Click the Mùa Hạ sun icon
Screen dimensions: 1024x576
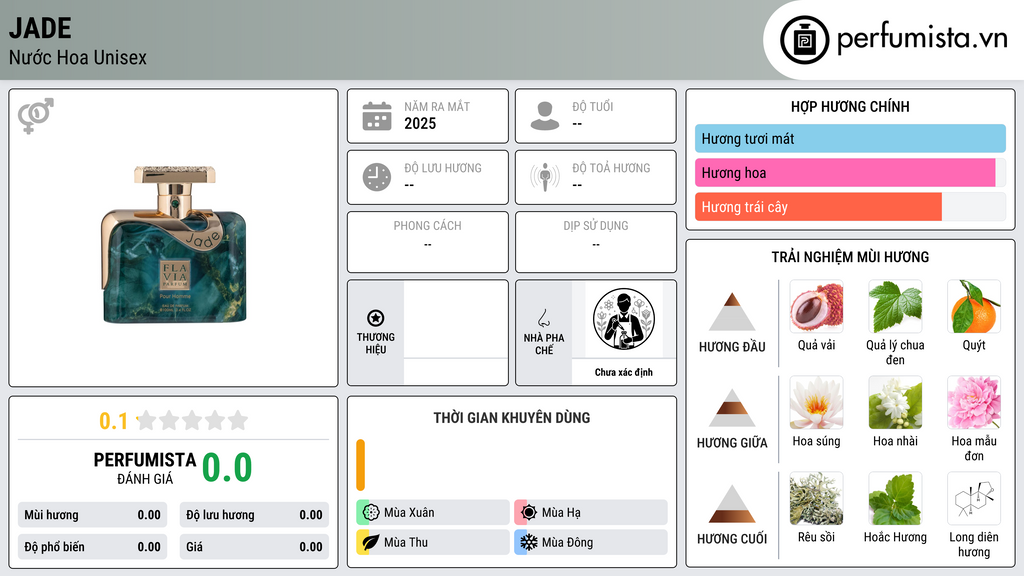[x=529, y=513]
